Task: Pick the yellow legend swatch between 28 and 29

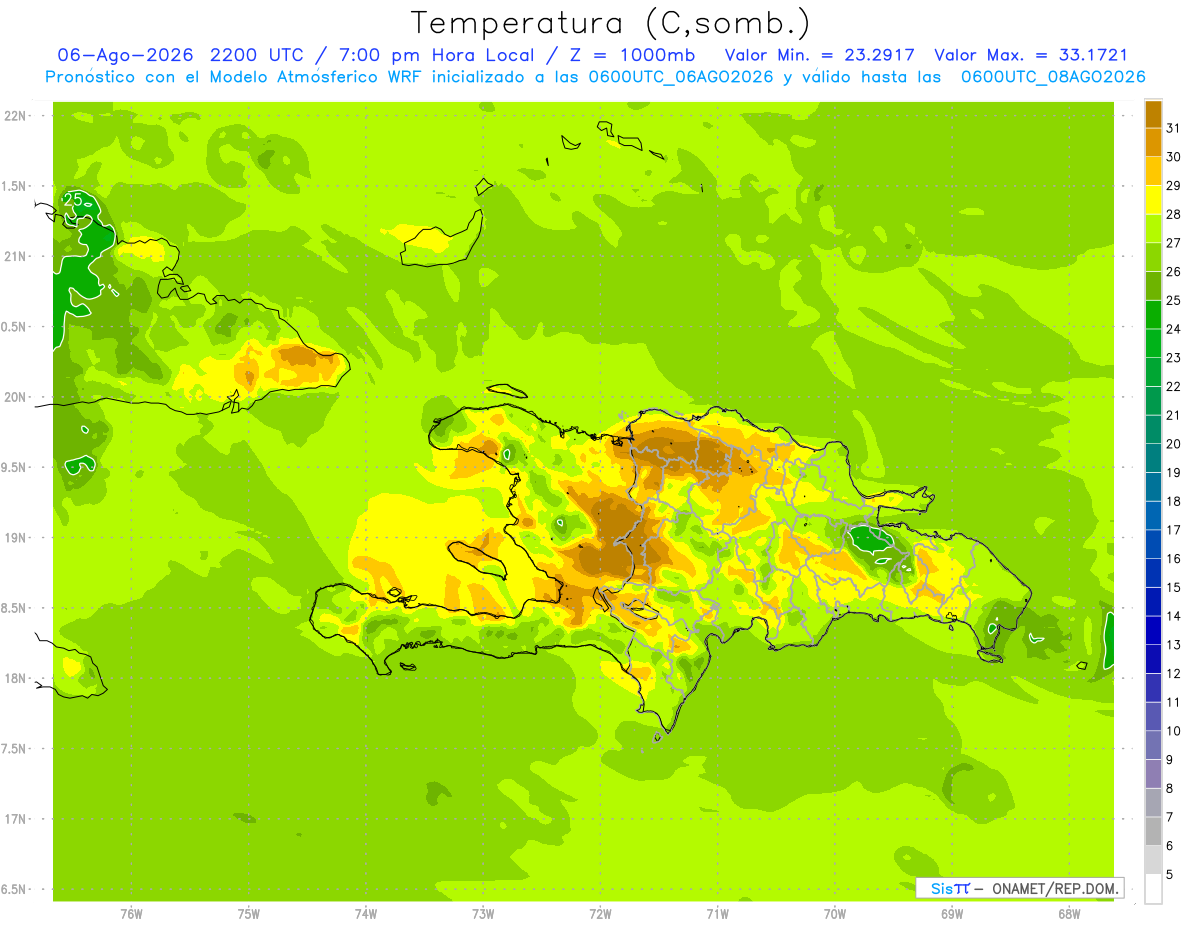Action: (1153, 200)
